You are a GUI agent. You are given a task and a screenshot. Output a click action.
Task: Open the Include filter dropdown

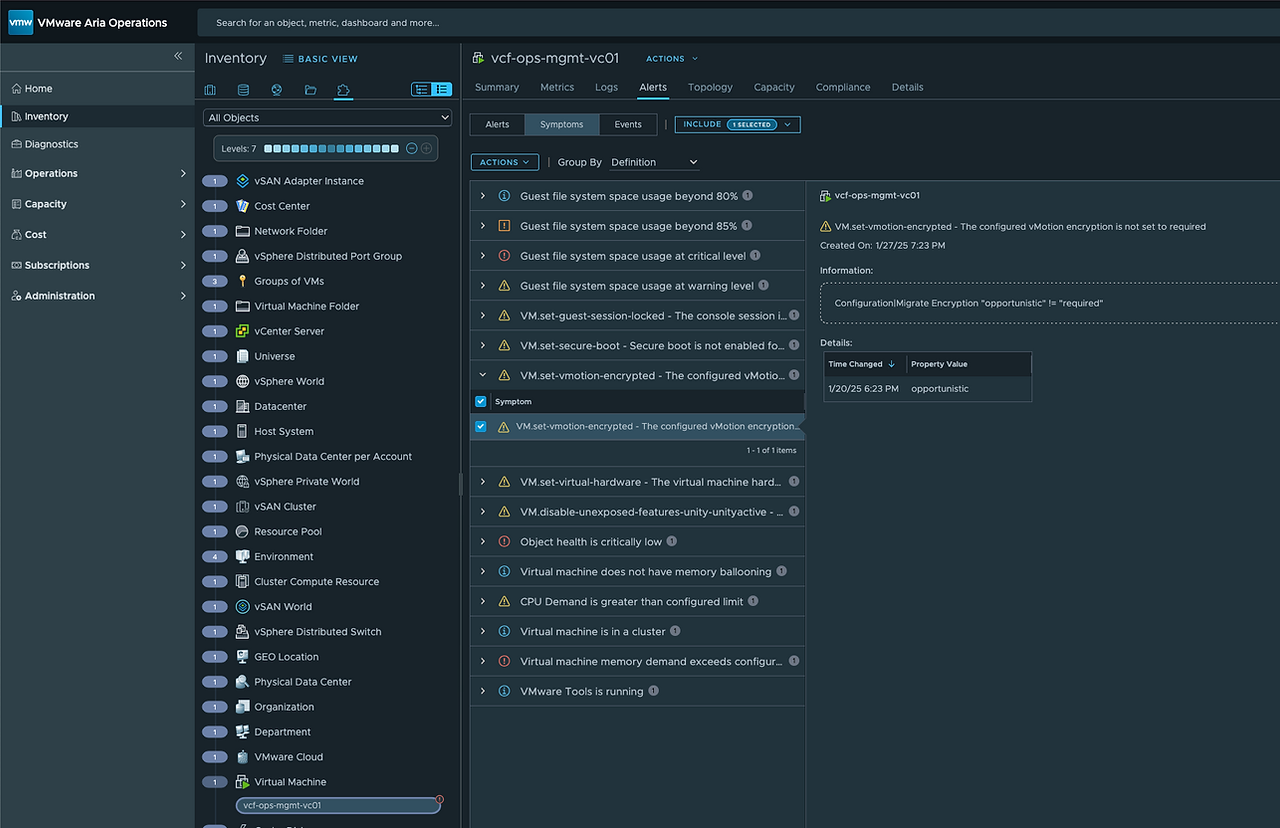coord(738,125)
